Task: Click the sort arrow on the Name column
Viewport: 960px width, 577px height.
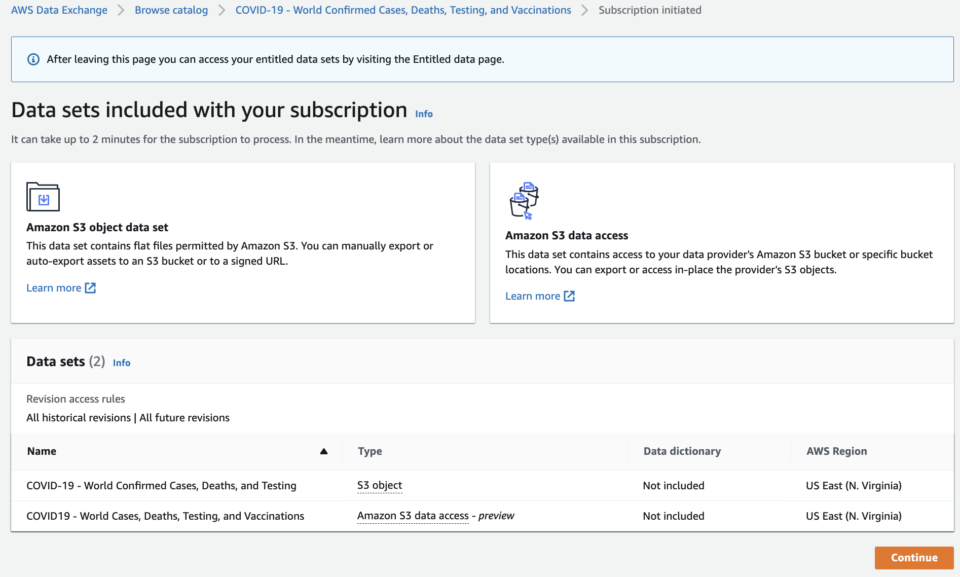Action: pos(323,451)
